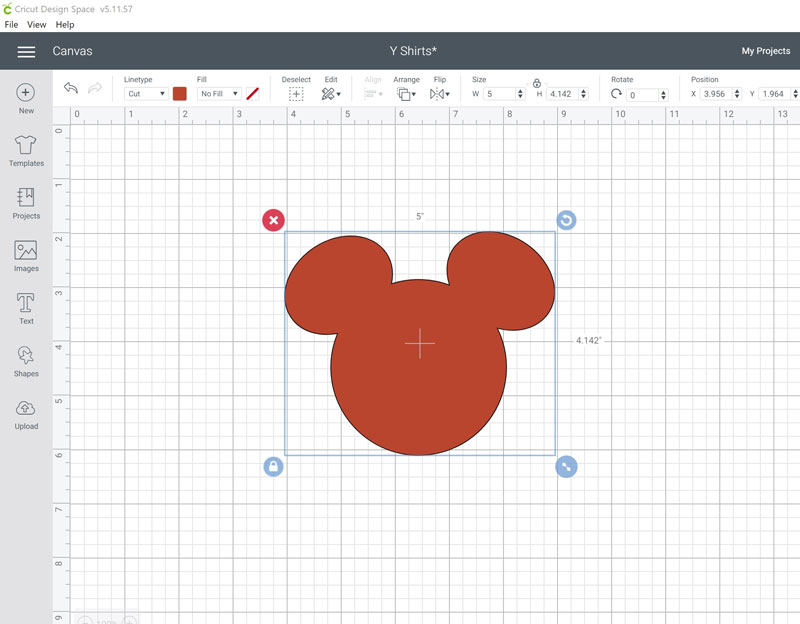Adjust the width value stepper
This screenshot has height=624, width=800.
tap(520, 94)
